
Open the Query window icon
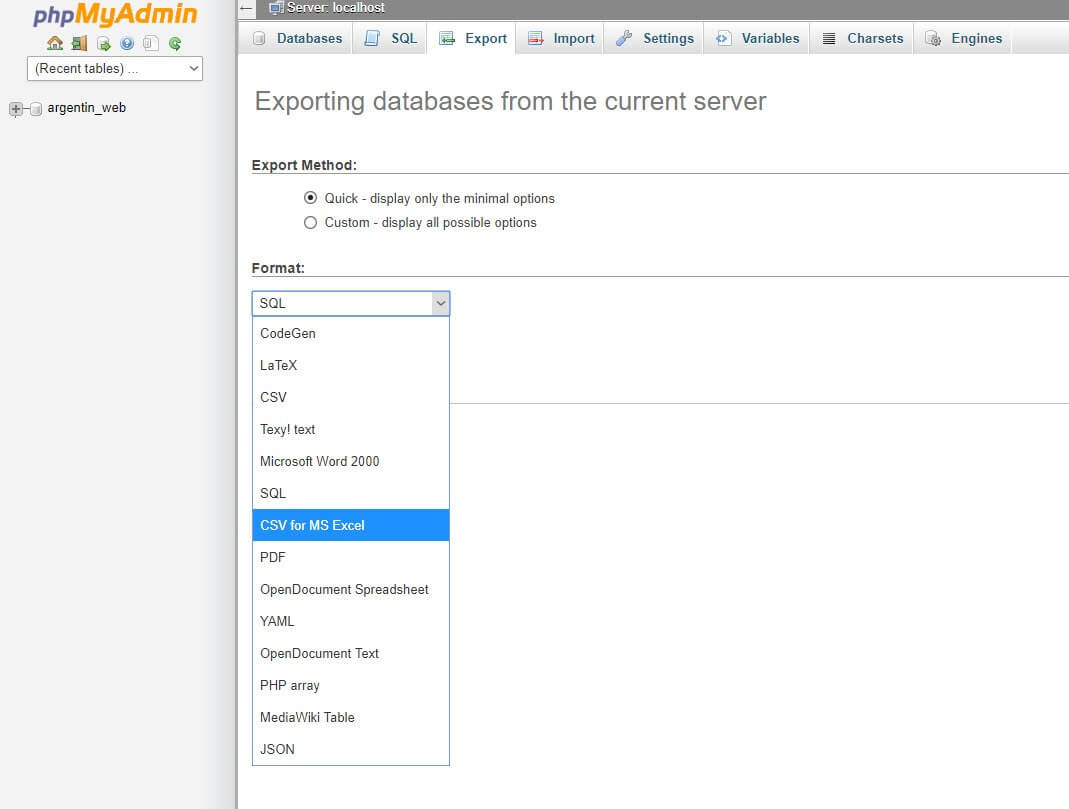tap(104, 44)
